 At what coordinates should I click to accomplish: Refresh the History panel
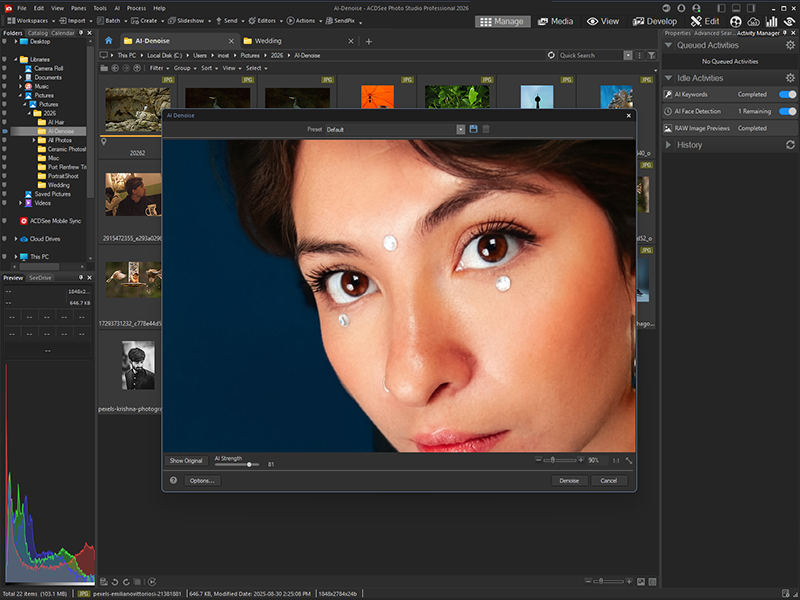pos(790,144)
